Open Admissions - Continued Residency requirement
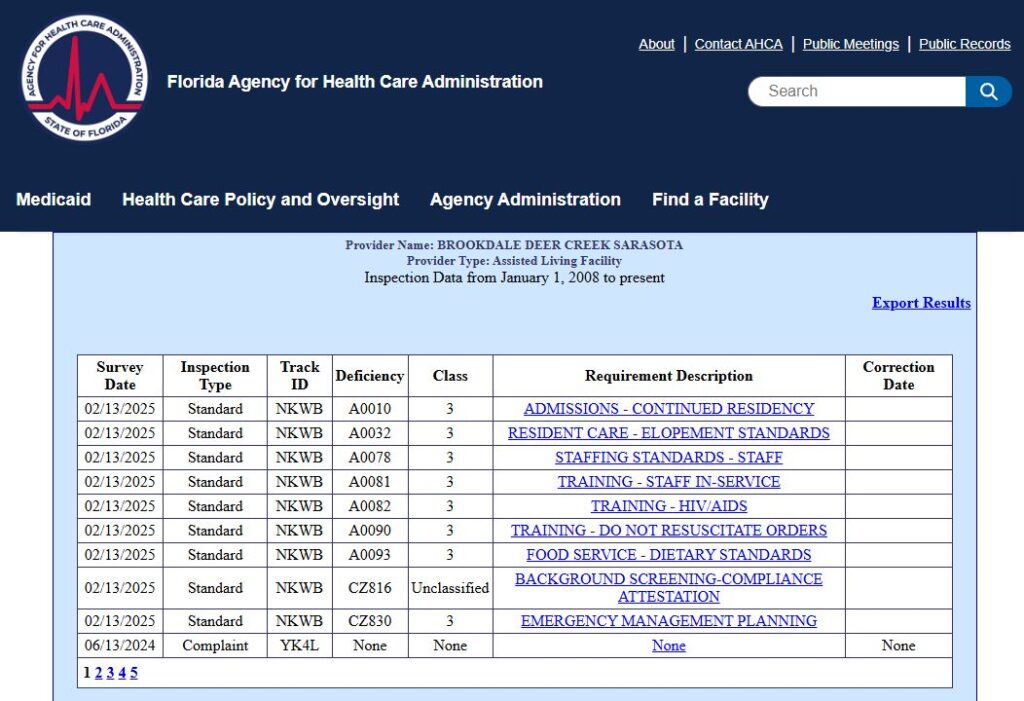The image size is (1024, 701). tap(669, 409)
